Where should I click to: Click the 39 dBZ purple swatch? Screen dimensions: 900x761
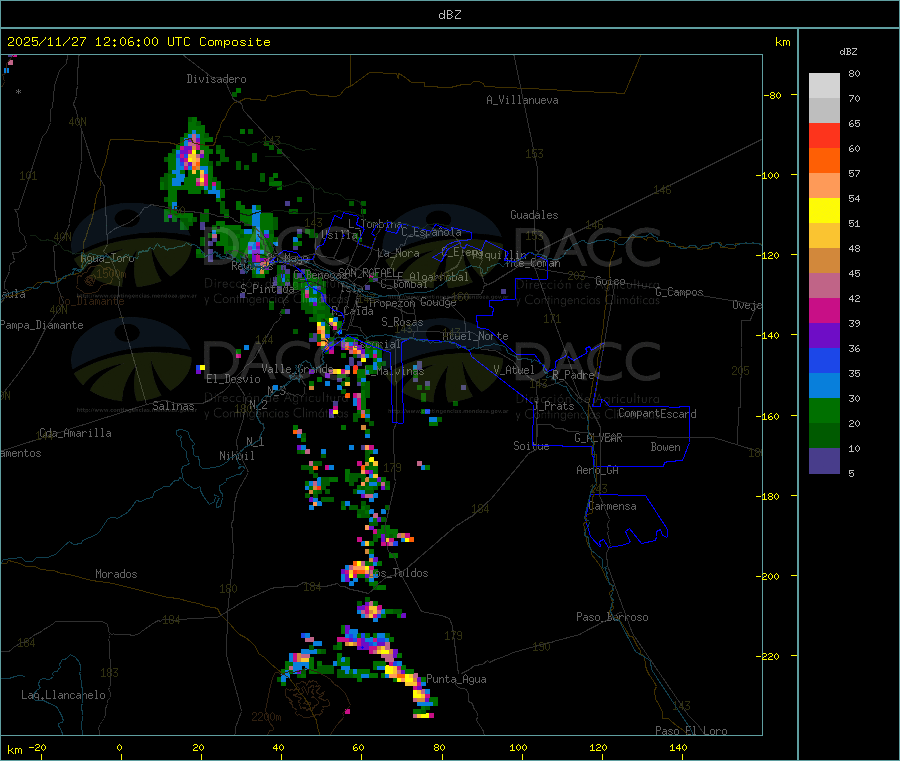click(x=824, y=336)
